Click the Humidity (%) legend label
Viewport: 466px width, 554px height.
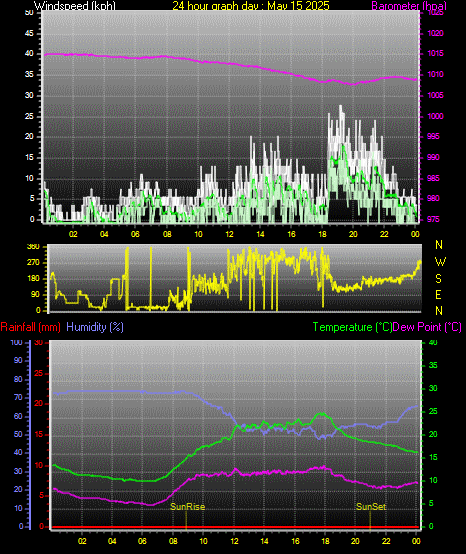point(95,327)
